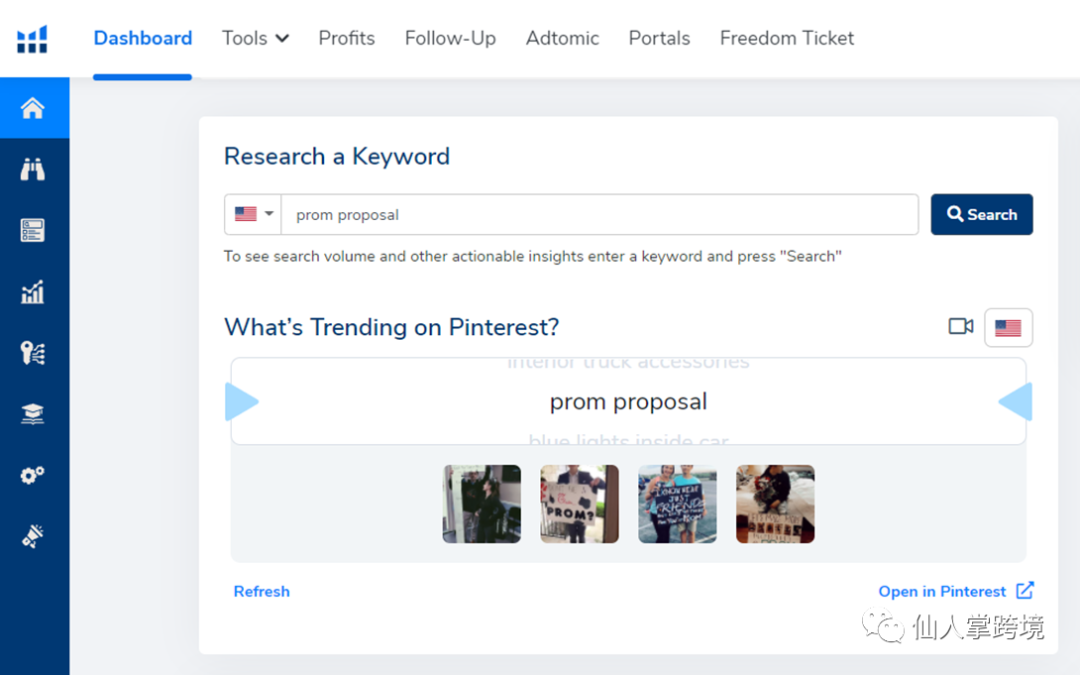This screenshot has width=1080, height=675.
Task: Open the country flag dropdown in search bar
Action: coord(253,214)
